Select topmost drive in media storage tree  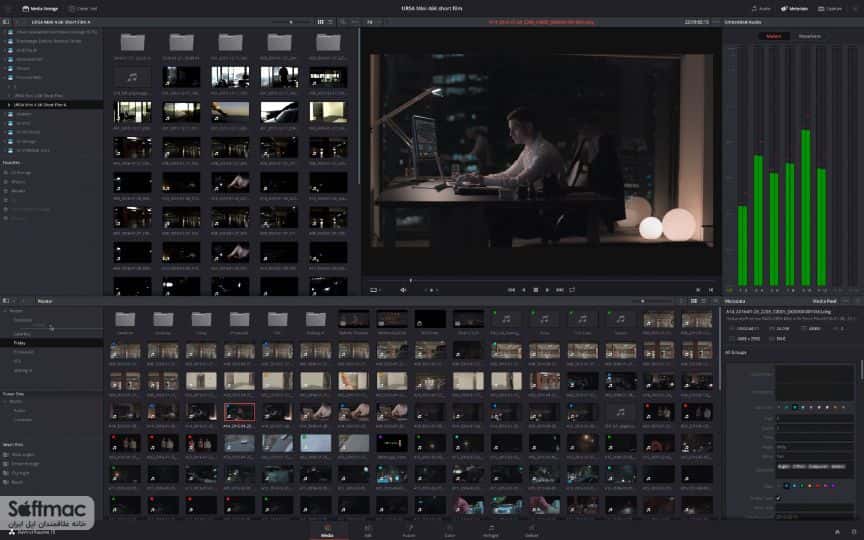tap(52, 32)
